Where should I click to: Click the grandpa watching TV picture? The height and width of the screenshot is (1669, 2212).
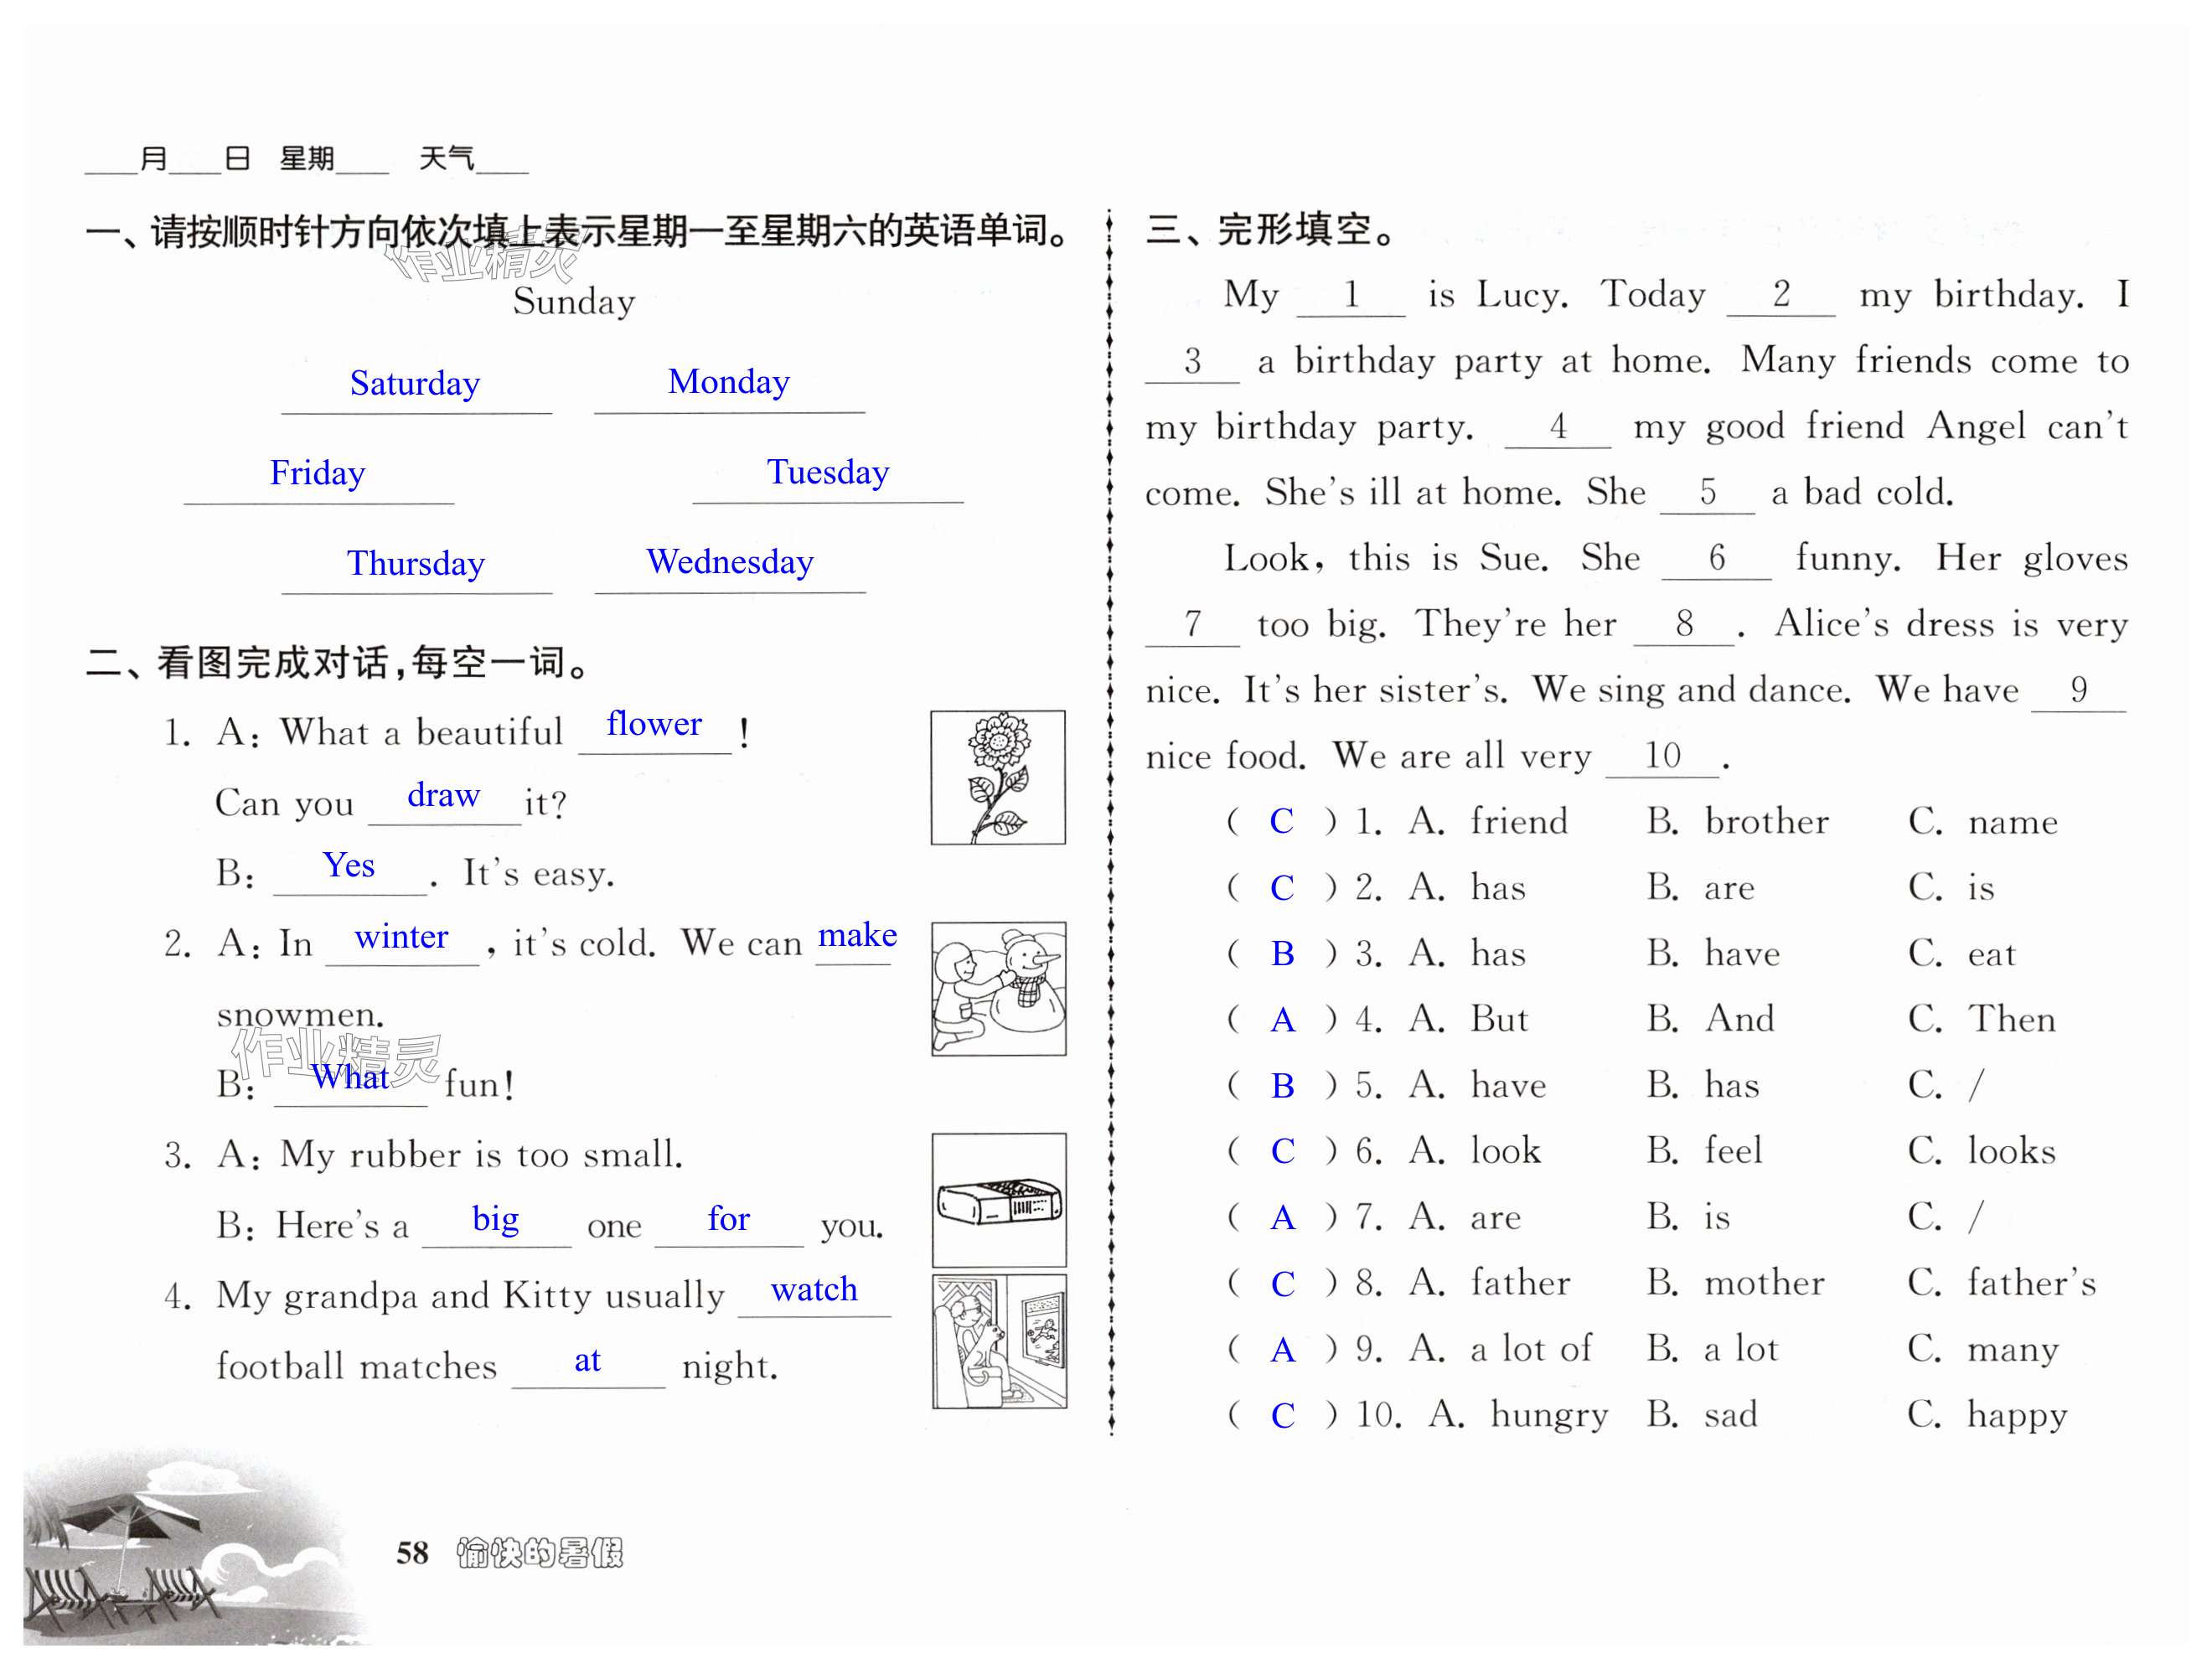click(998, 1341)
